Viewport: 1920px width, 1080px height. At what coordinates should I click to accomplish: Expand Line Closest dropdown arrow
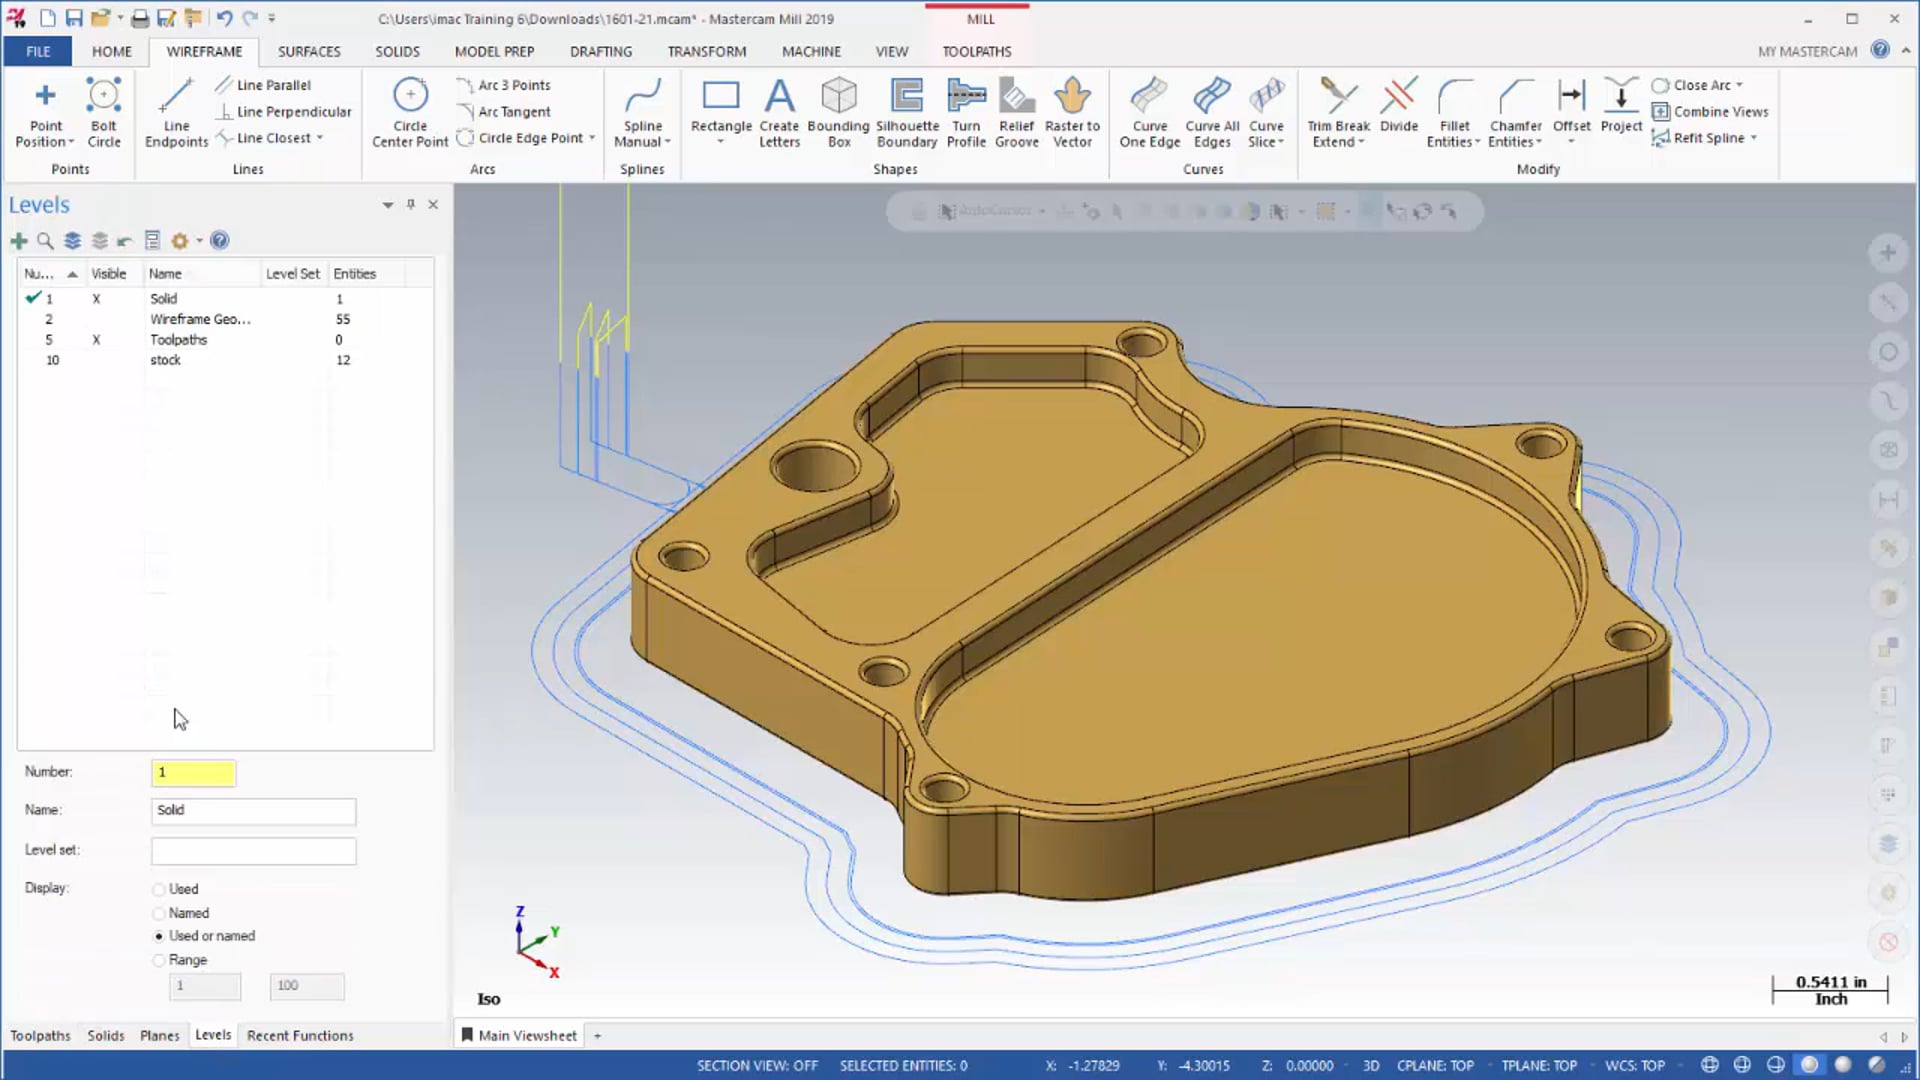320,138
